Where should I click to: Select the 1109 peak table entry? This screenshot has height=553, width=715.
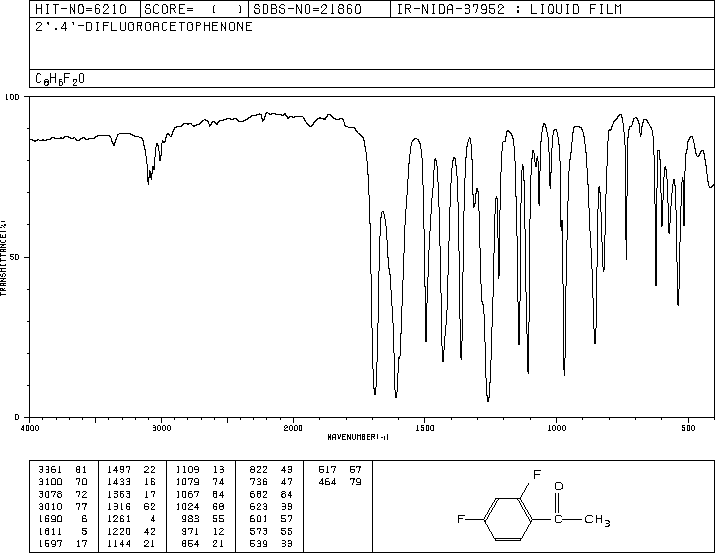click(x=200, y=470)
